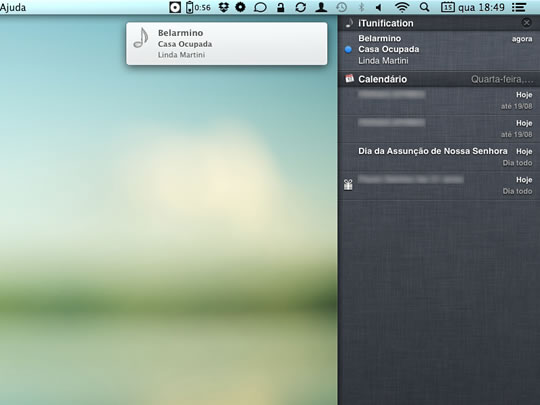The width and height of the screenshot is (540, 405).
Task: Click the Calendário section header
Action: pos(439,79)
